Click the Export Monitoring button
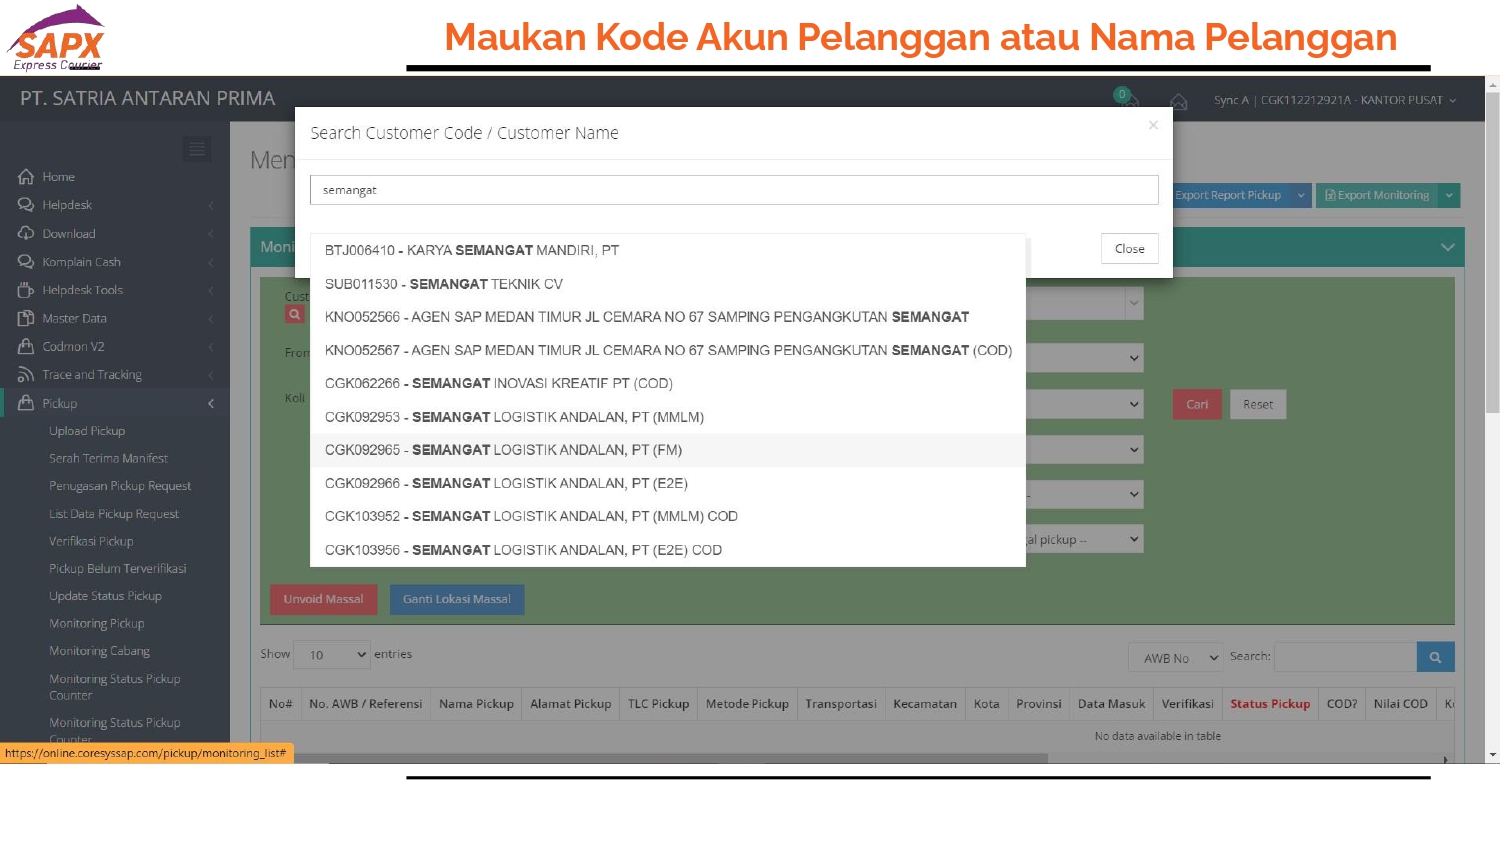Image resolution: width=1500 pixels, height=844 pixels. point(1377,196)
